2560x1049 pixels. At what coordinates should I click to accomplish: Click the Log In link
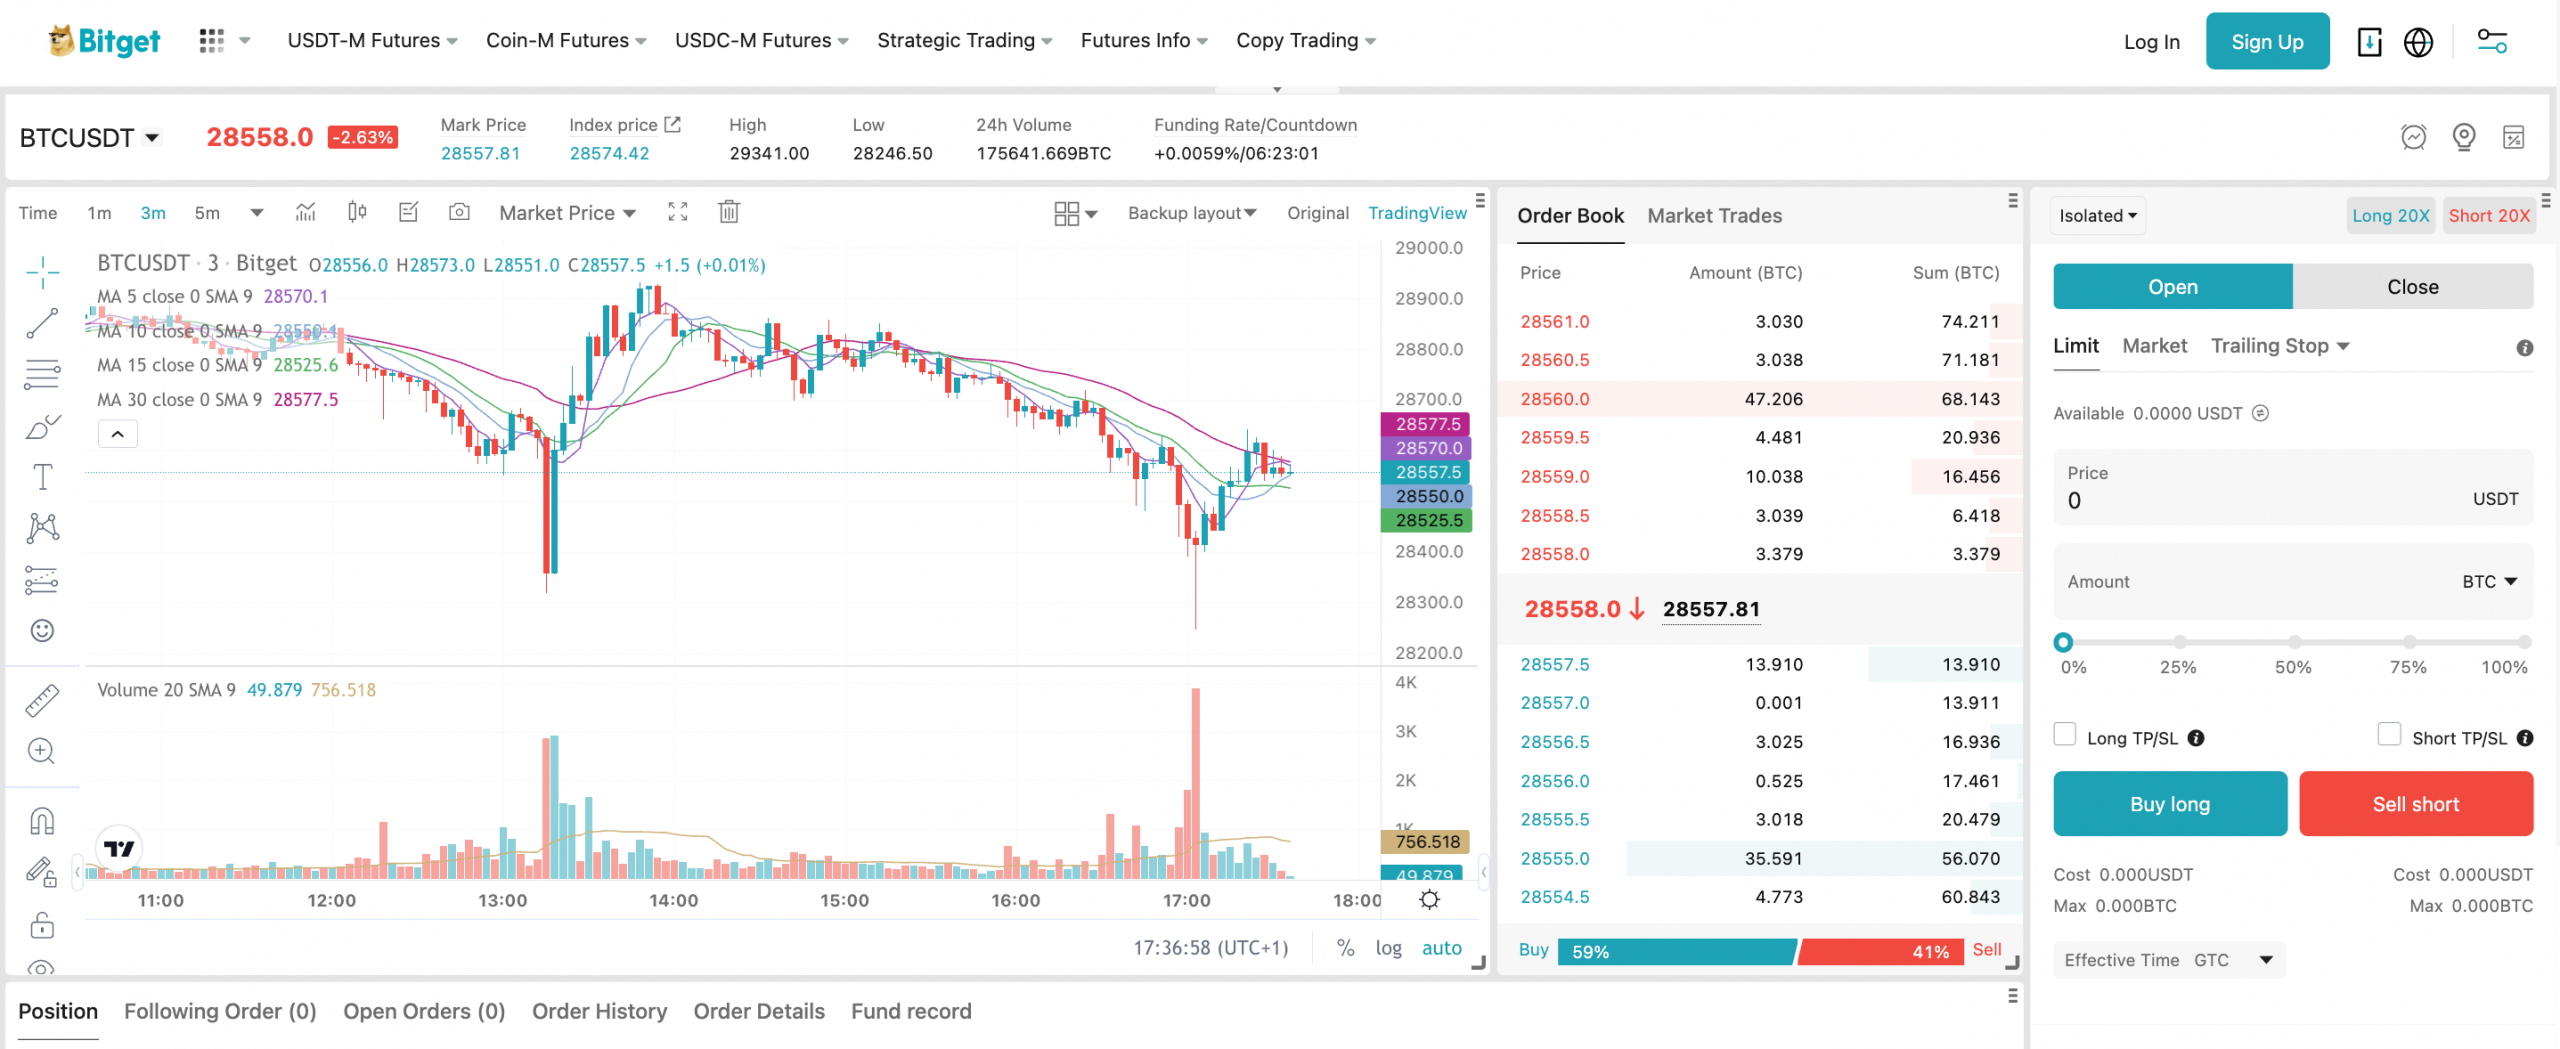click(2151, 42)
